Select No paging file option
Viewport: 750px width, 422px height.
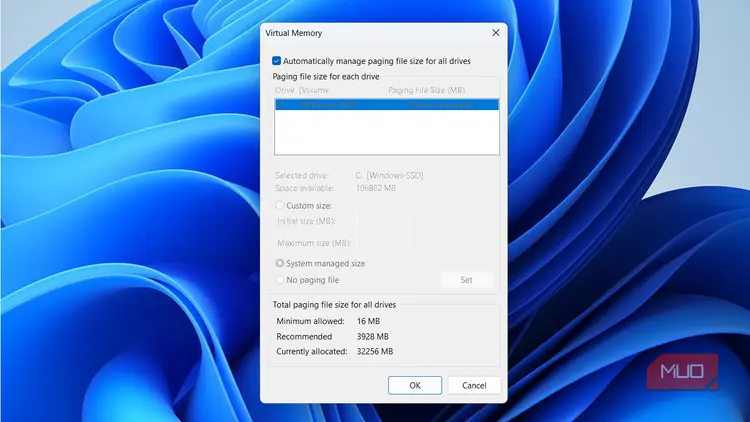(280, 280)
